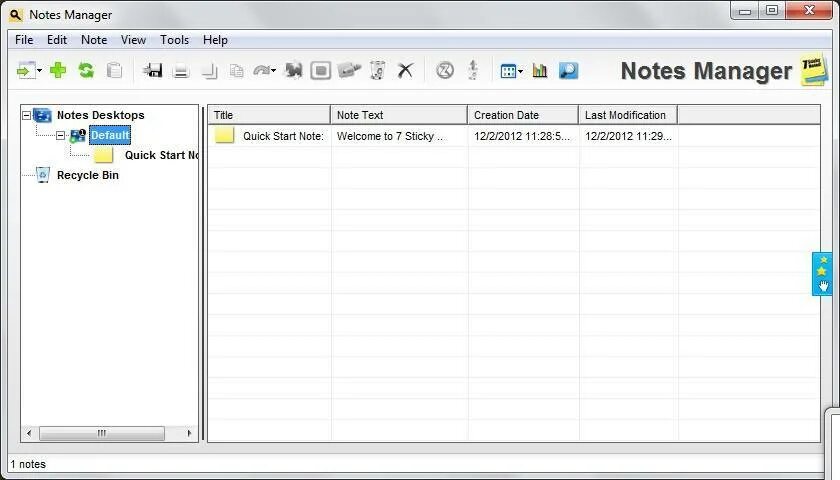Click the yellow note icon in the tree
Screen dimensions: 840x480
103,155
